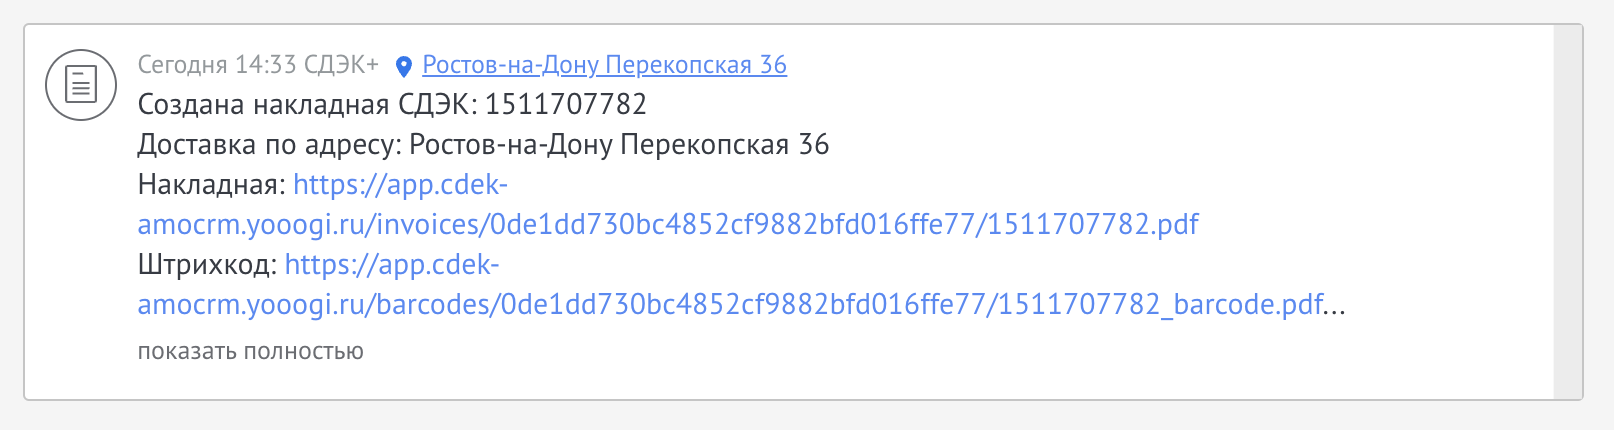Click invoice number 1511707782 in first line

pyautogui.click(x=566, y=105)
